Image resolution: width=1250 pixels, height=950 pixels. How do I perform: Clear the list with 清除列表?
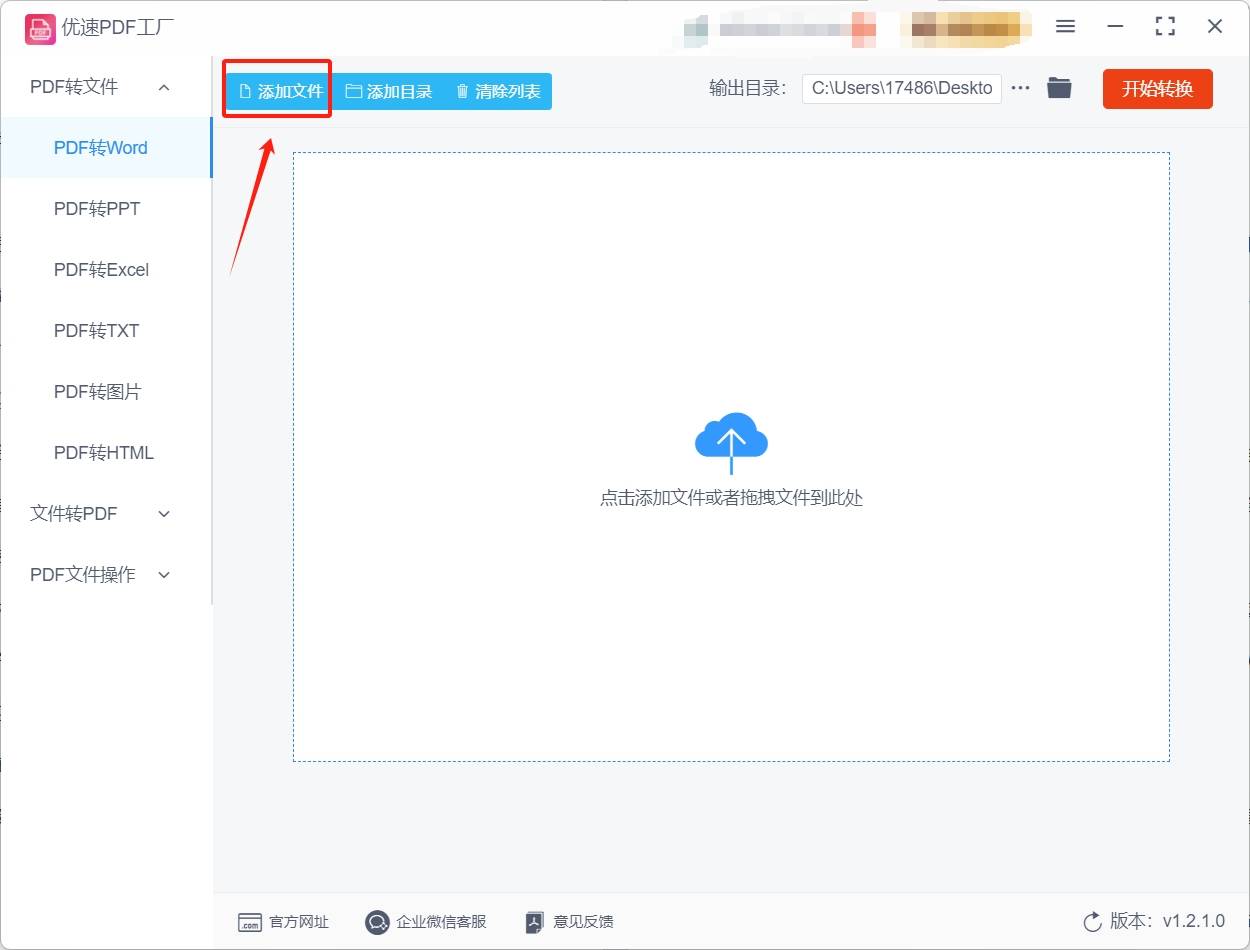(498, 91)
